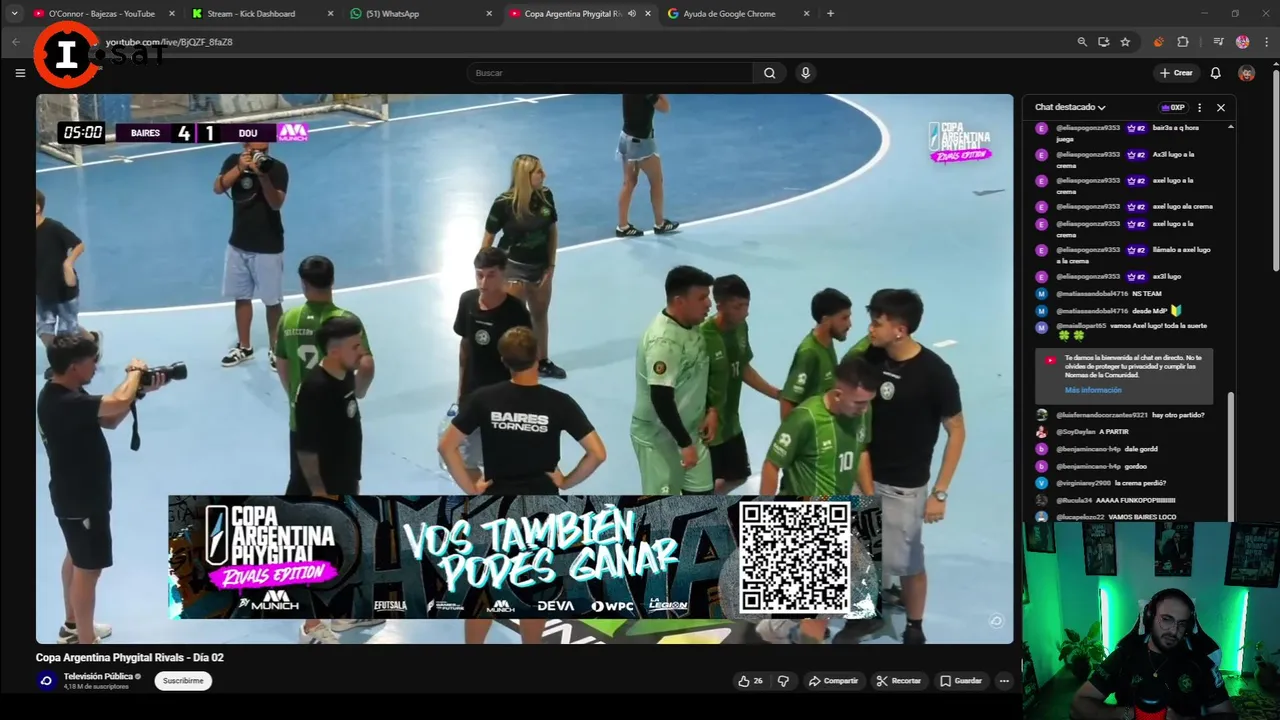Like the video with thumbs up
Viewport: 1280px width, 720px height.
[x=744, y=681]
